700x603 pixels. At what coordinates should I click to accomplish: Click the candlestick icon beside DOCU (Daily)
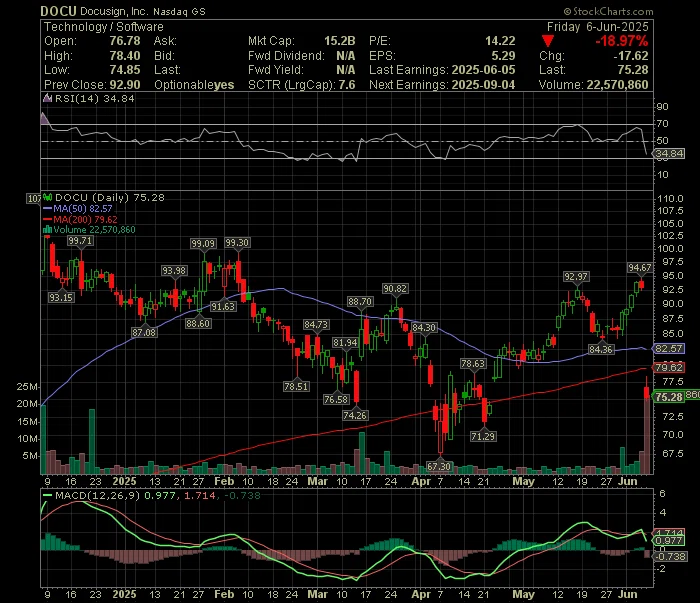pos(47,197)
